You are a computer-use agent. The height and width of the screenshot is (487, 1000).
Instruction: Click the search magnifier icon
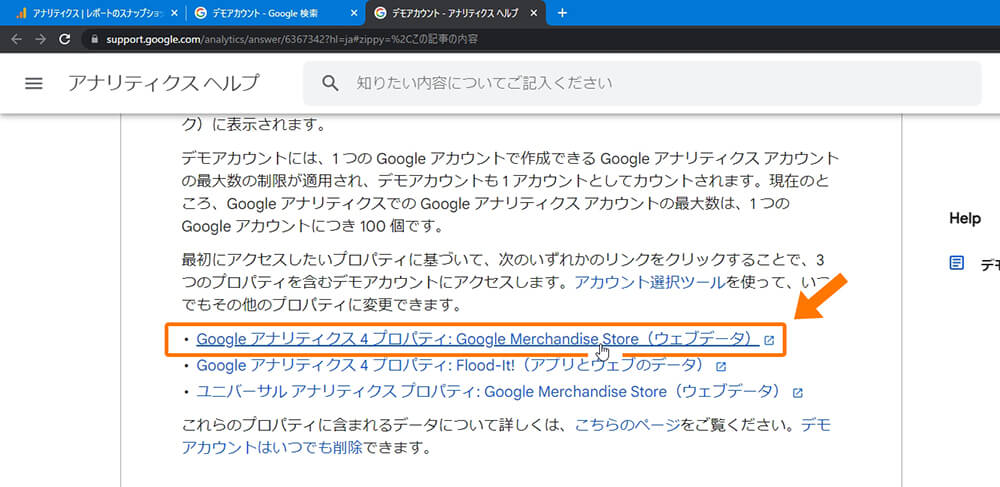pyautogui.click(x=330, y=84)
